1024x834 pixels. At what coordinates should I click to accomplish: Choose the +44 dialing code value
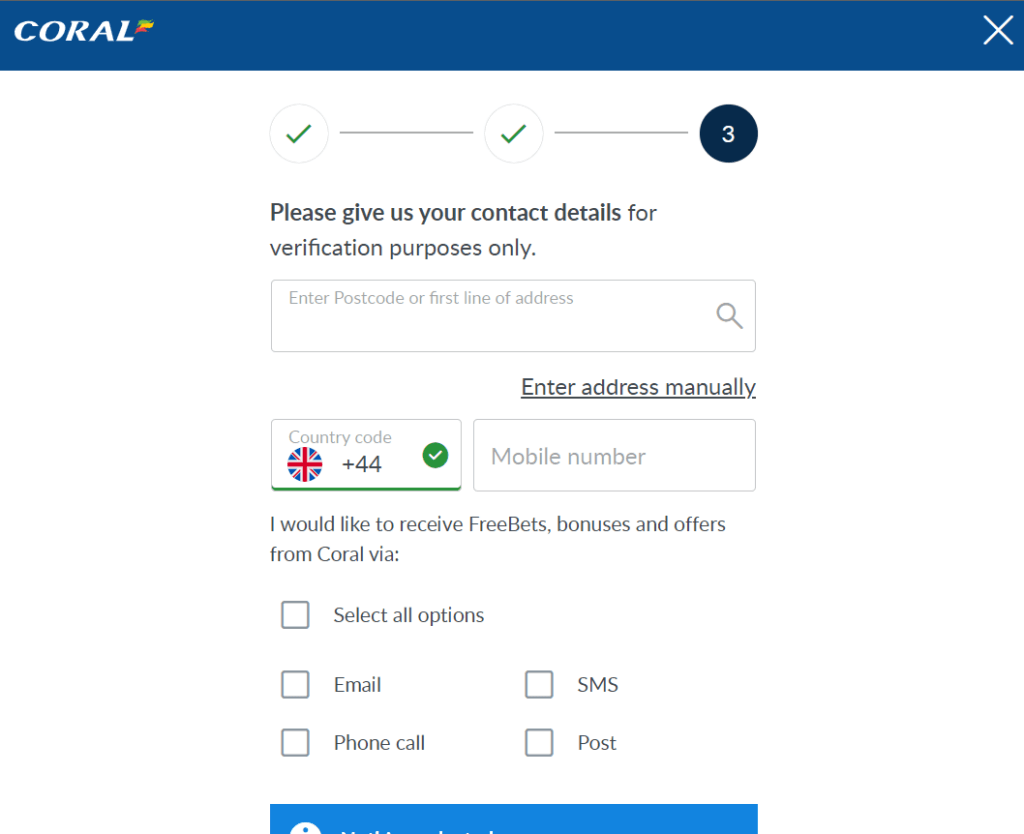tap(362, 465)
